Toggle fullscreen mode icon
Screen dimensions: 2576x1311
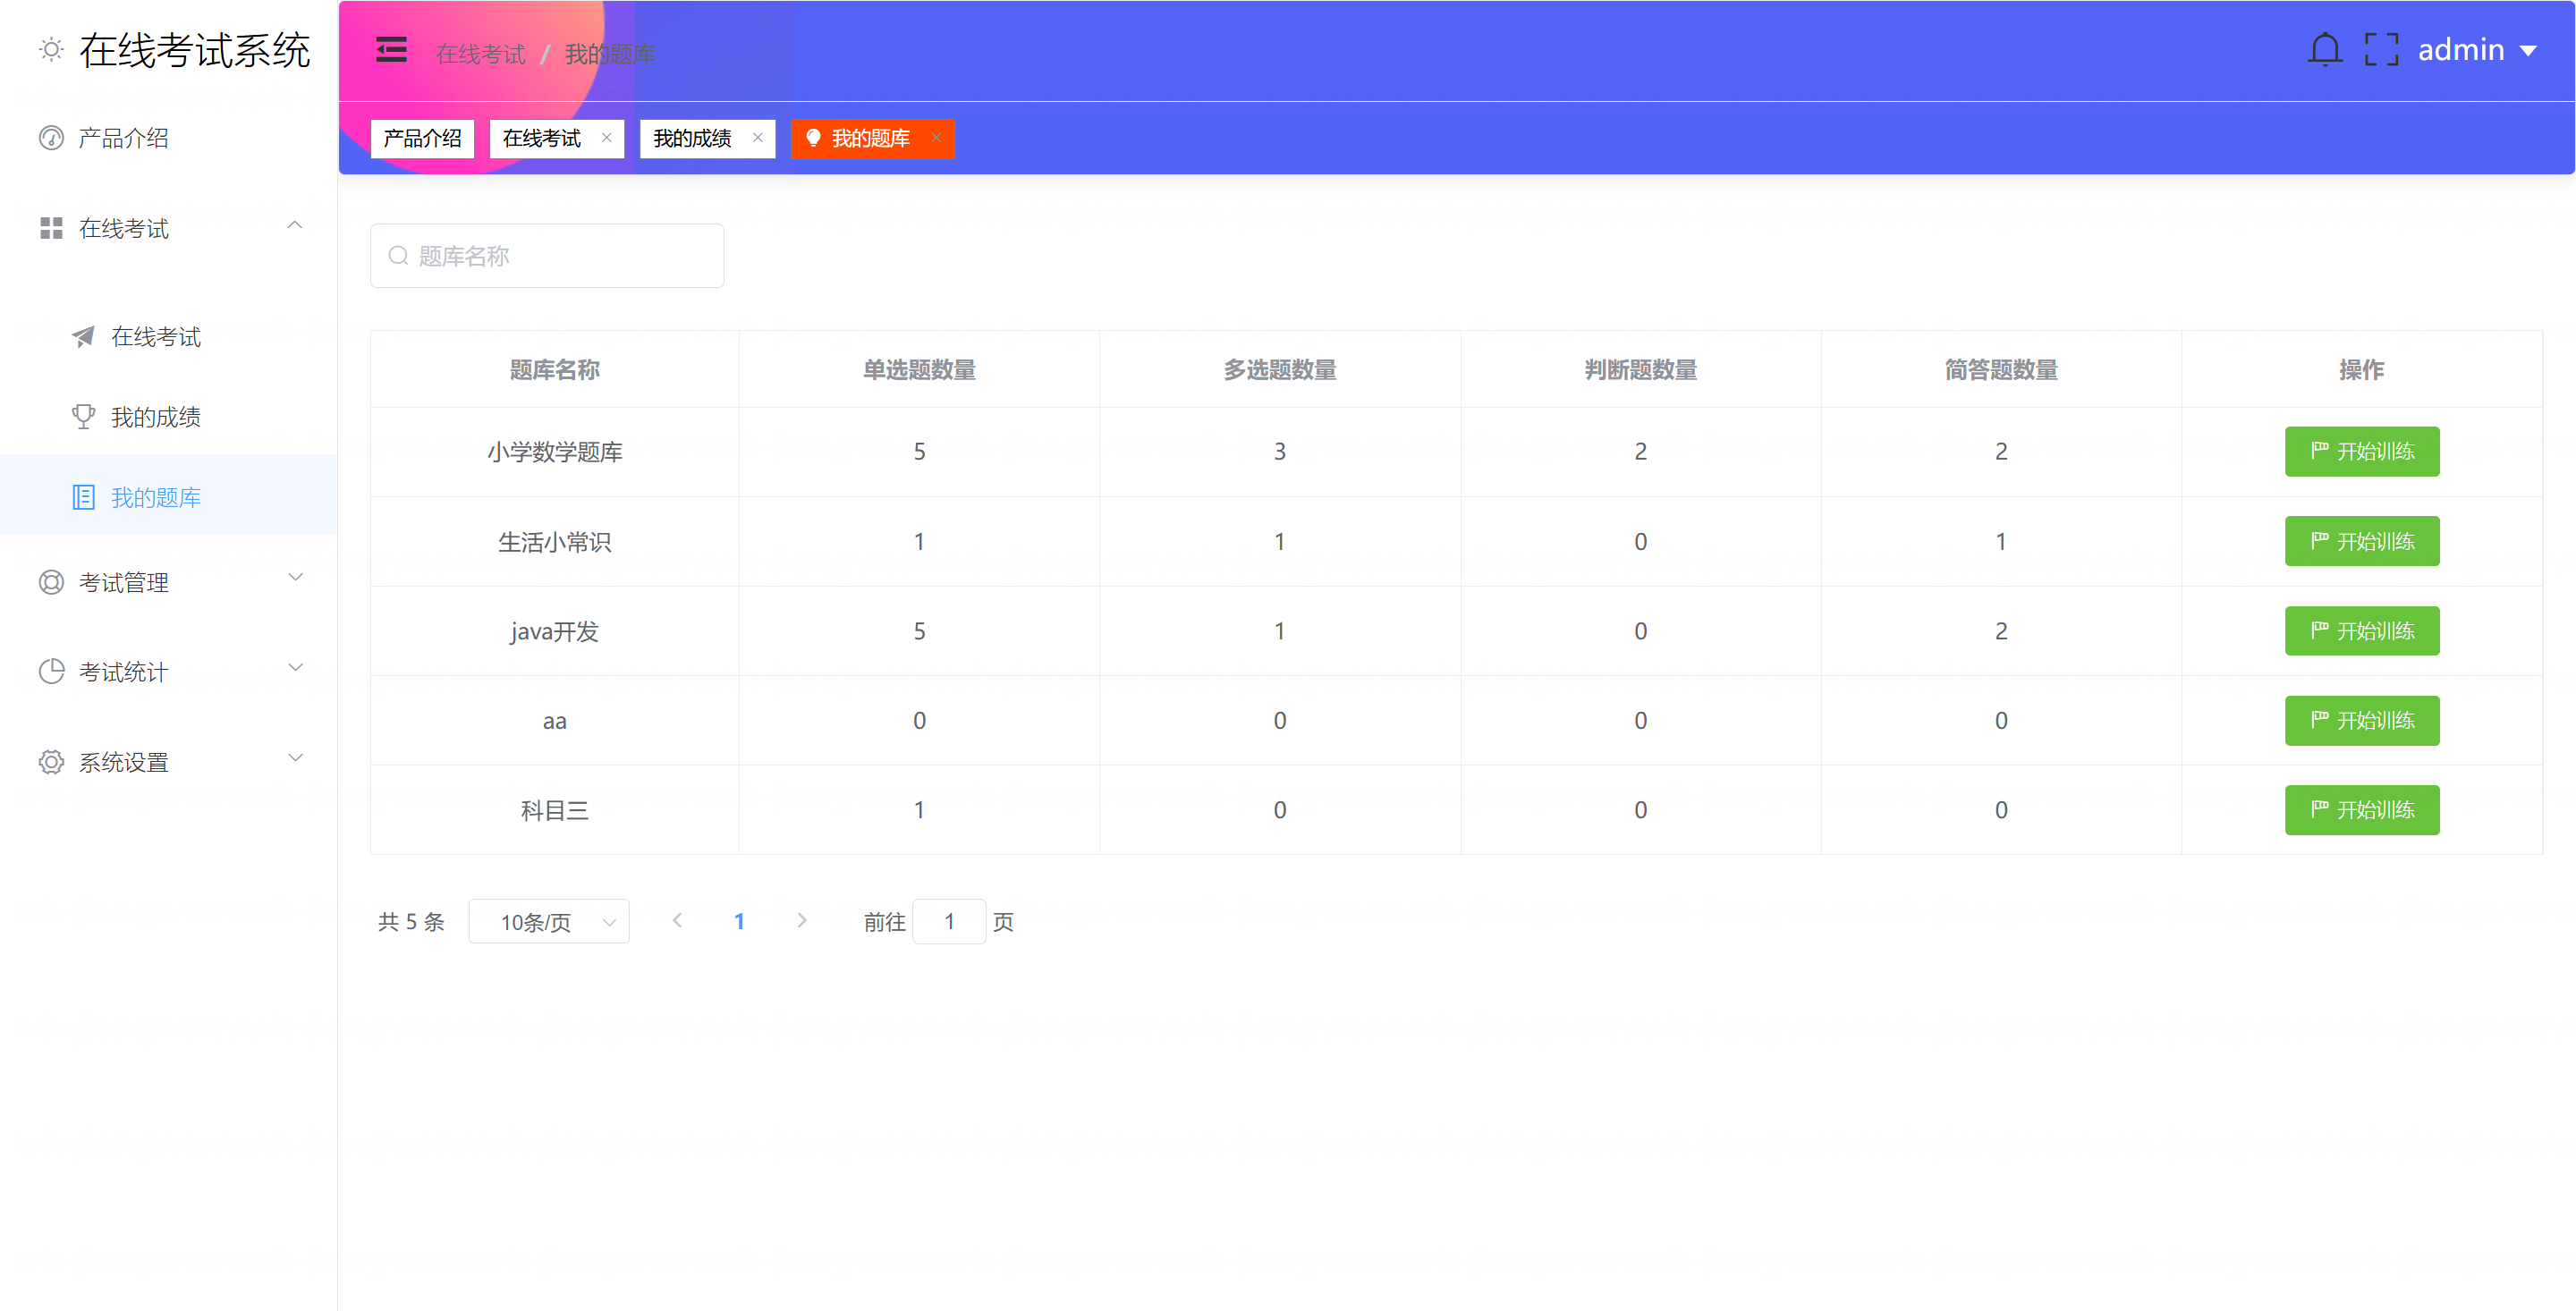2381,50
